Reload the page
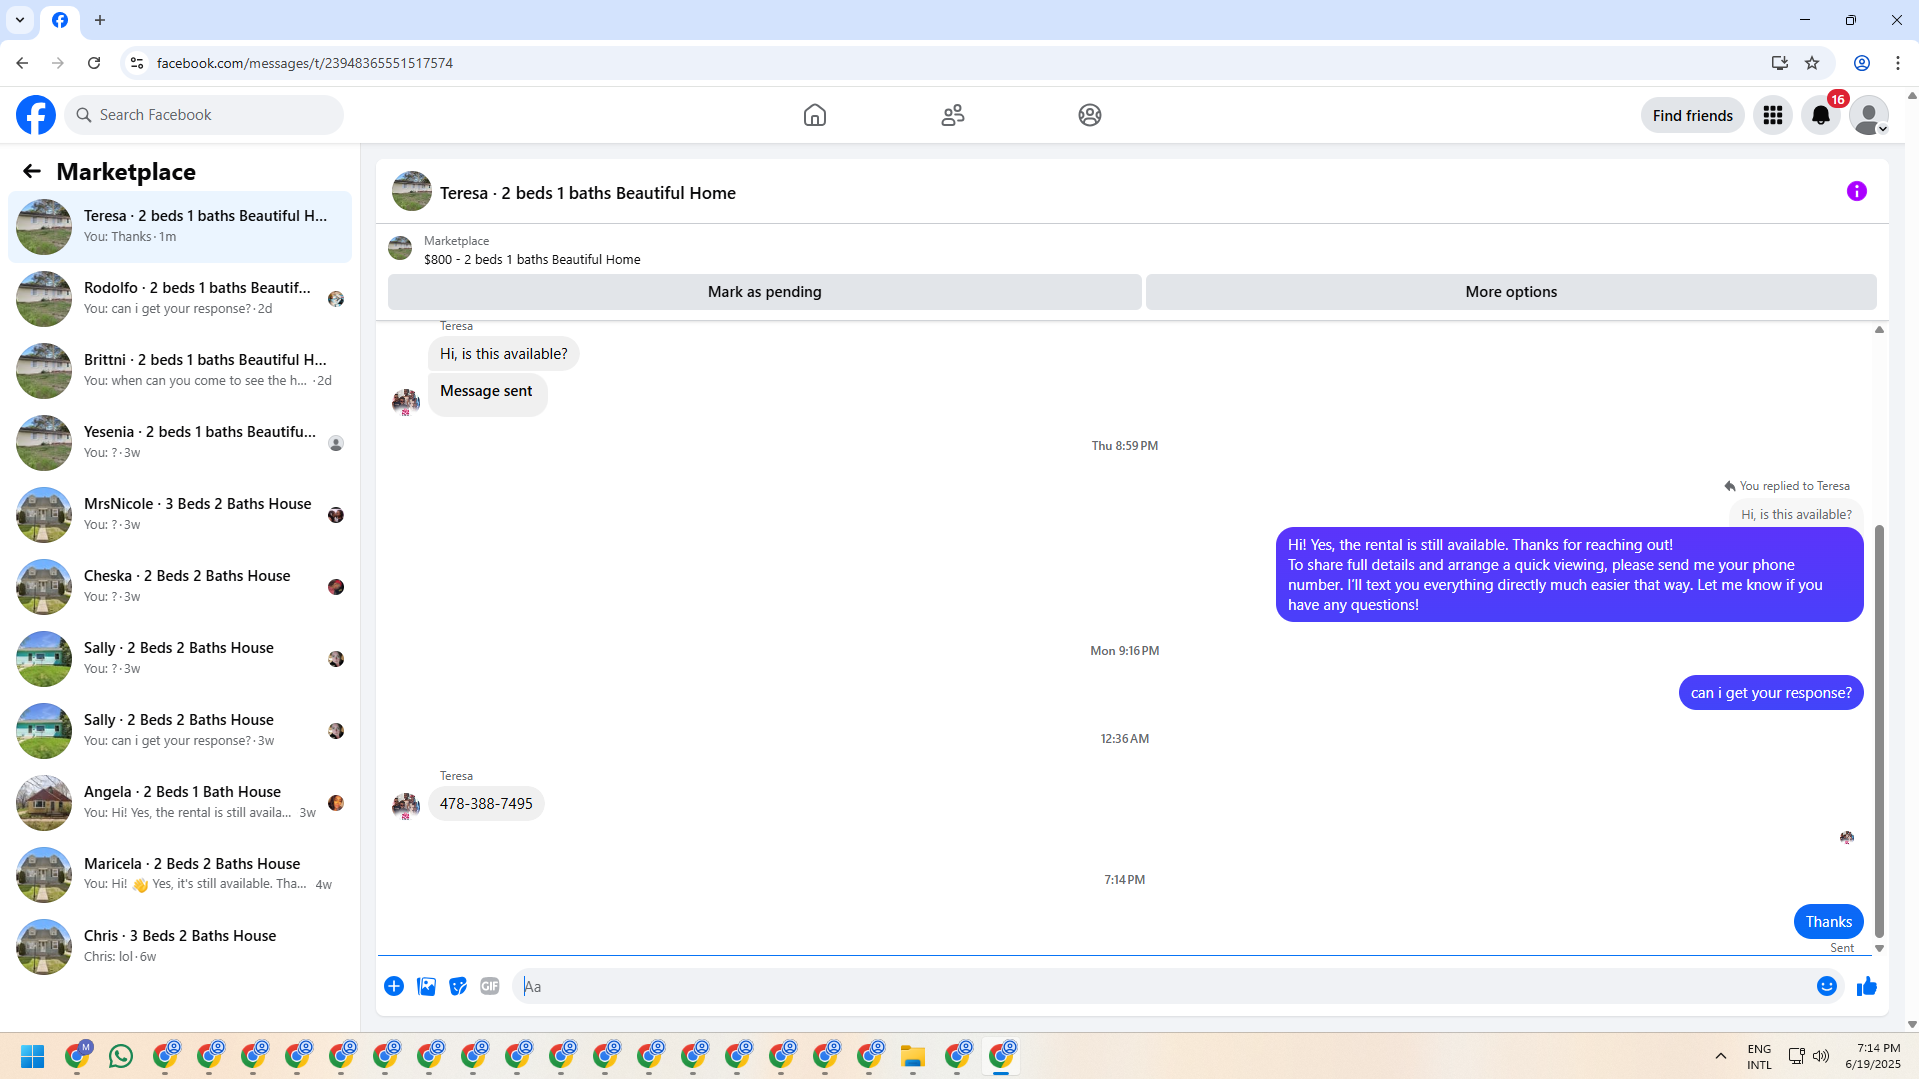This screenshot has width=1919, height=1079. coord(94,63)
